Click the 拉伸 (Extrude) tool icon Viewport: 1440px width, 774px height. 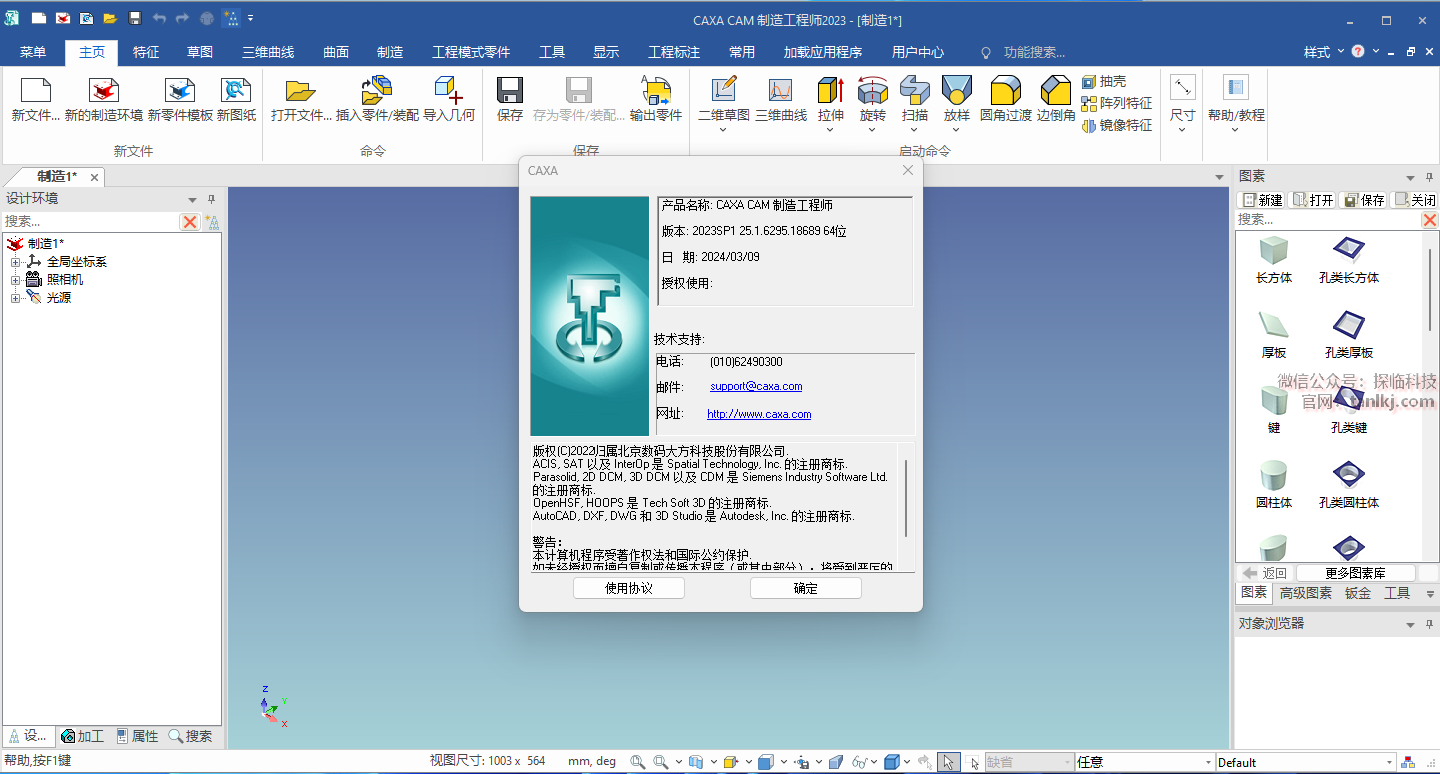(x=830, y=91)
